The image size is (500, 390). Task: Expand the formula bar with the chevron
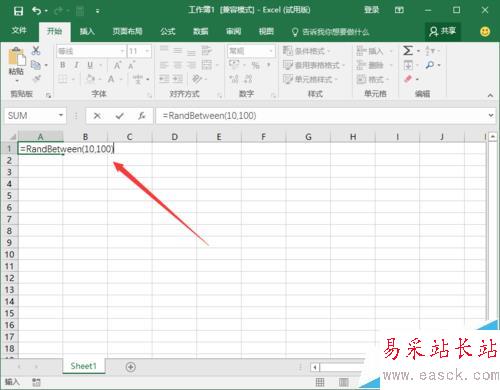pos(491,115)
